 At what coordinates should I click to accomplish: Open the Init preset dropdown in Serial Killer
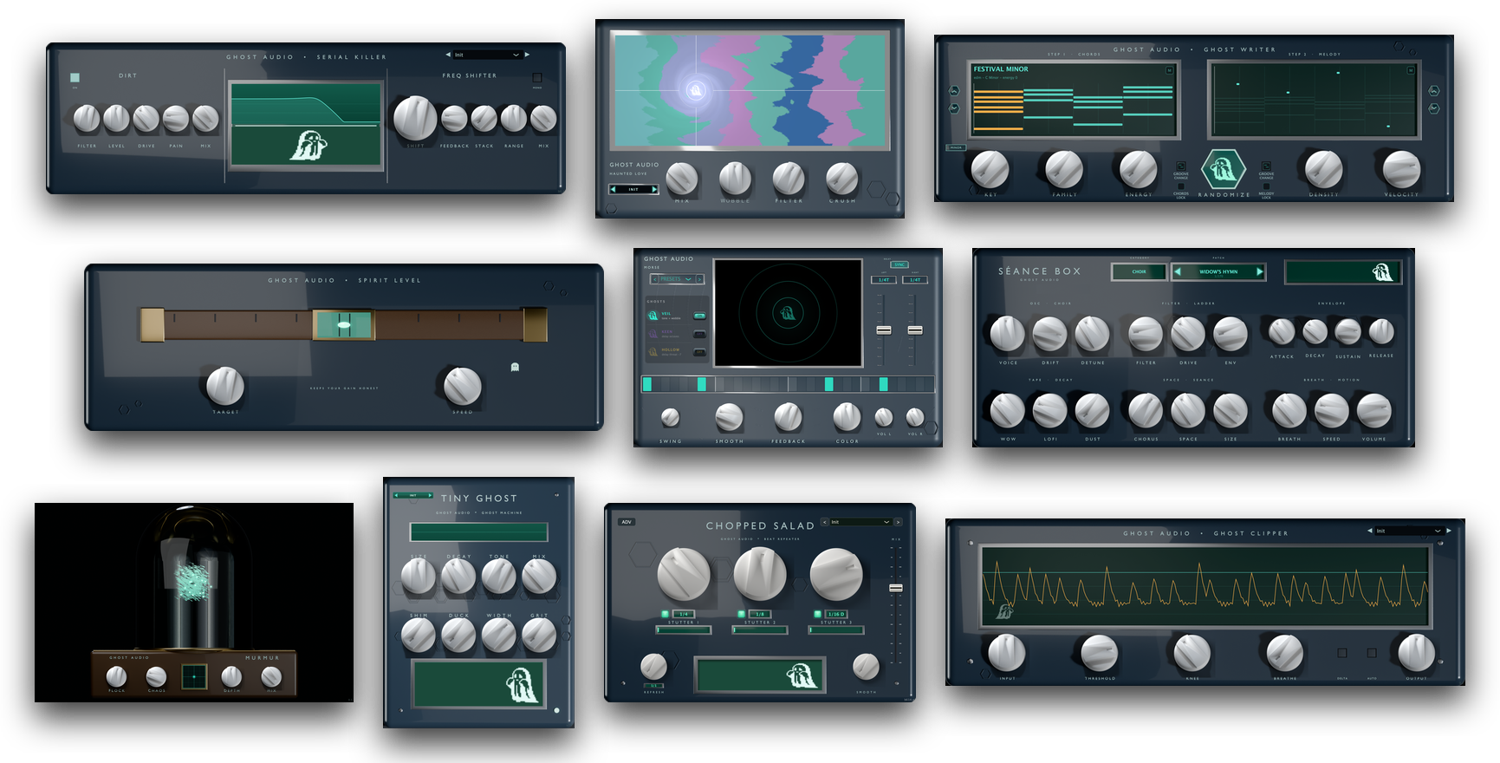point(488,55)
